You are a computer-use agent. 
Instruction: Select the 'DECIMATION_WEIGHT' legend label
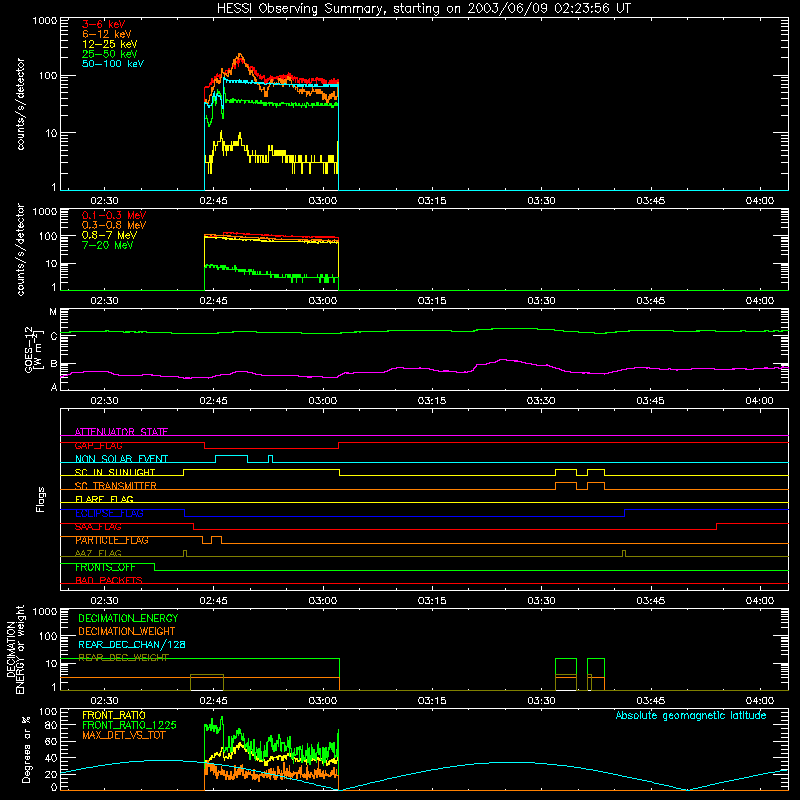pyautogui.click(x=127, y=632)
